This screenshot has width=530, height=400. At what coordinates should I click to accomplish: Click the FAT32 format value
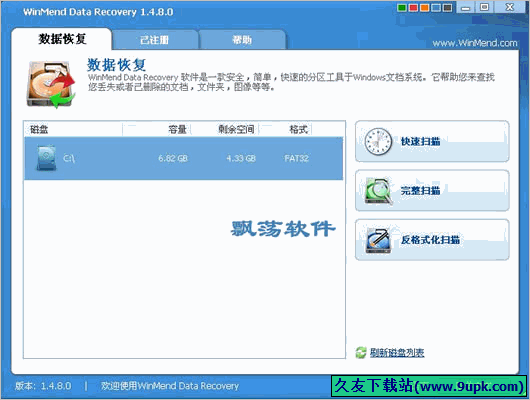coord(296,158)
